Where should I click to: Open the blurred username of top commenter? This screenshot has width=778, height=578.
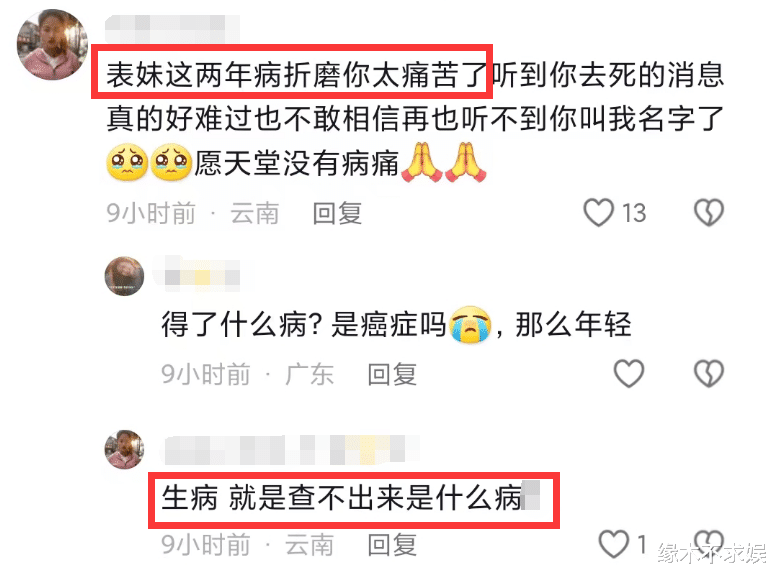click(x=173, y=28)
